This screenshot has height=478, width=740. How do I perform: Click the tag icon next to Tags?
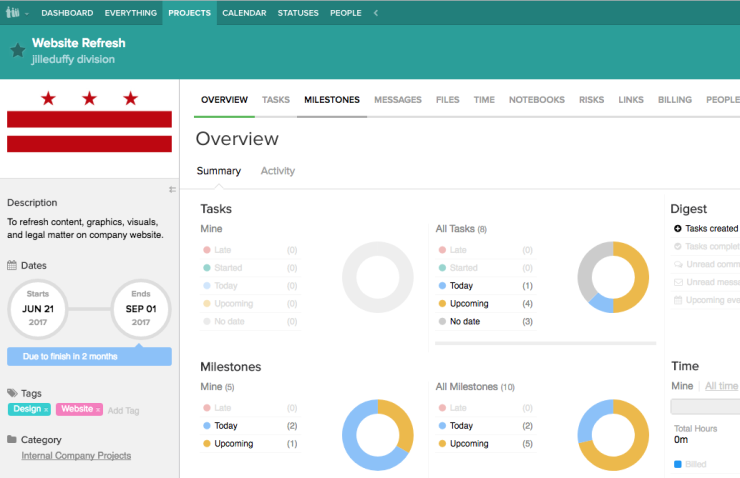12,394
